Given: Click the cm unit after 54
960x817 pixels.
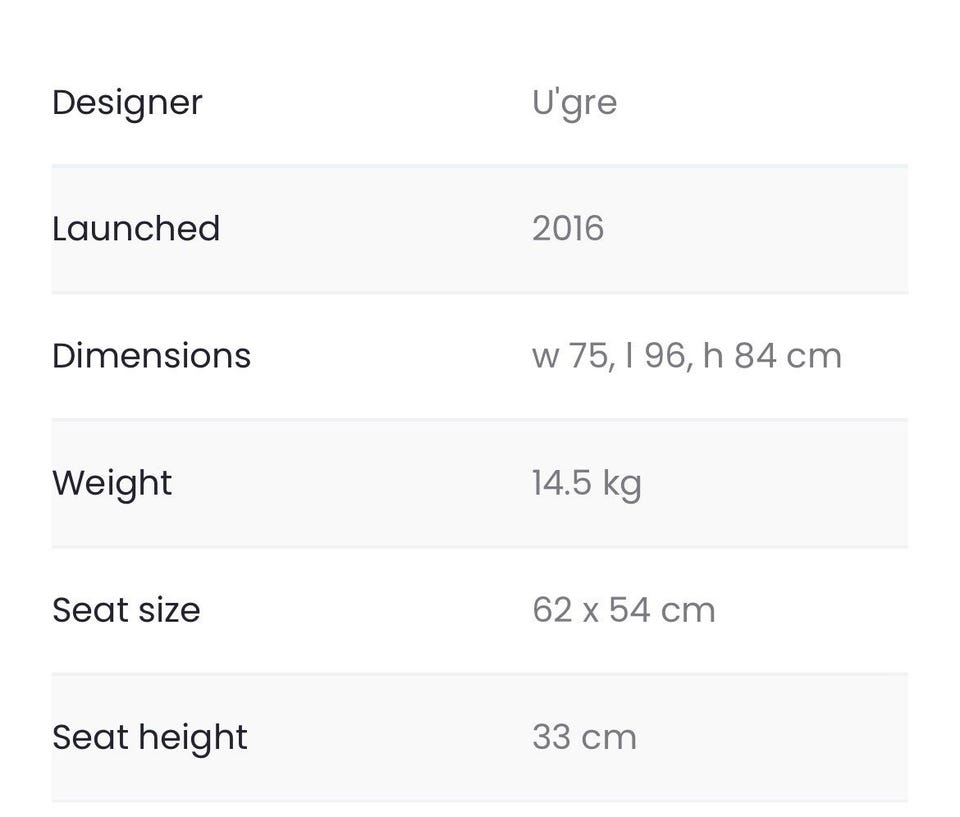Looking at the screenshot, I should coord(688,610).
